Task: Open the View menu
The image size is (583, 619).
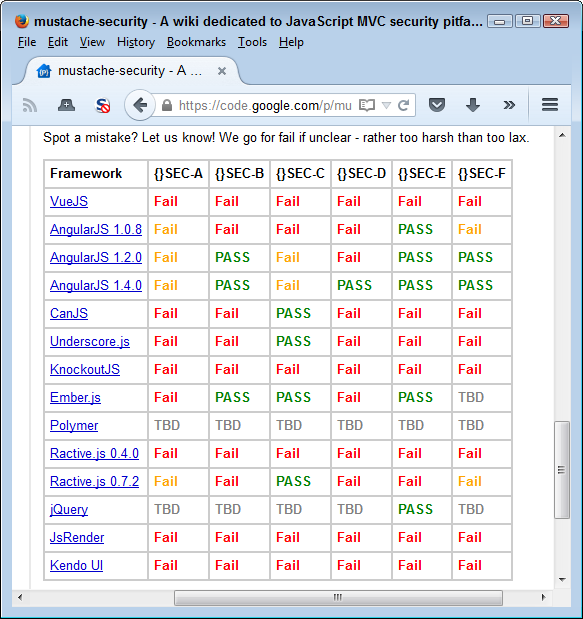Action: (92, 42)
